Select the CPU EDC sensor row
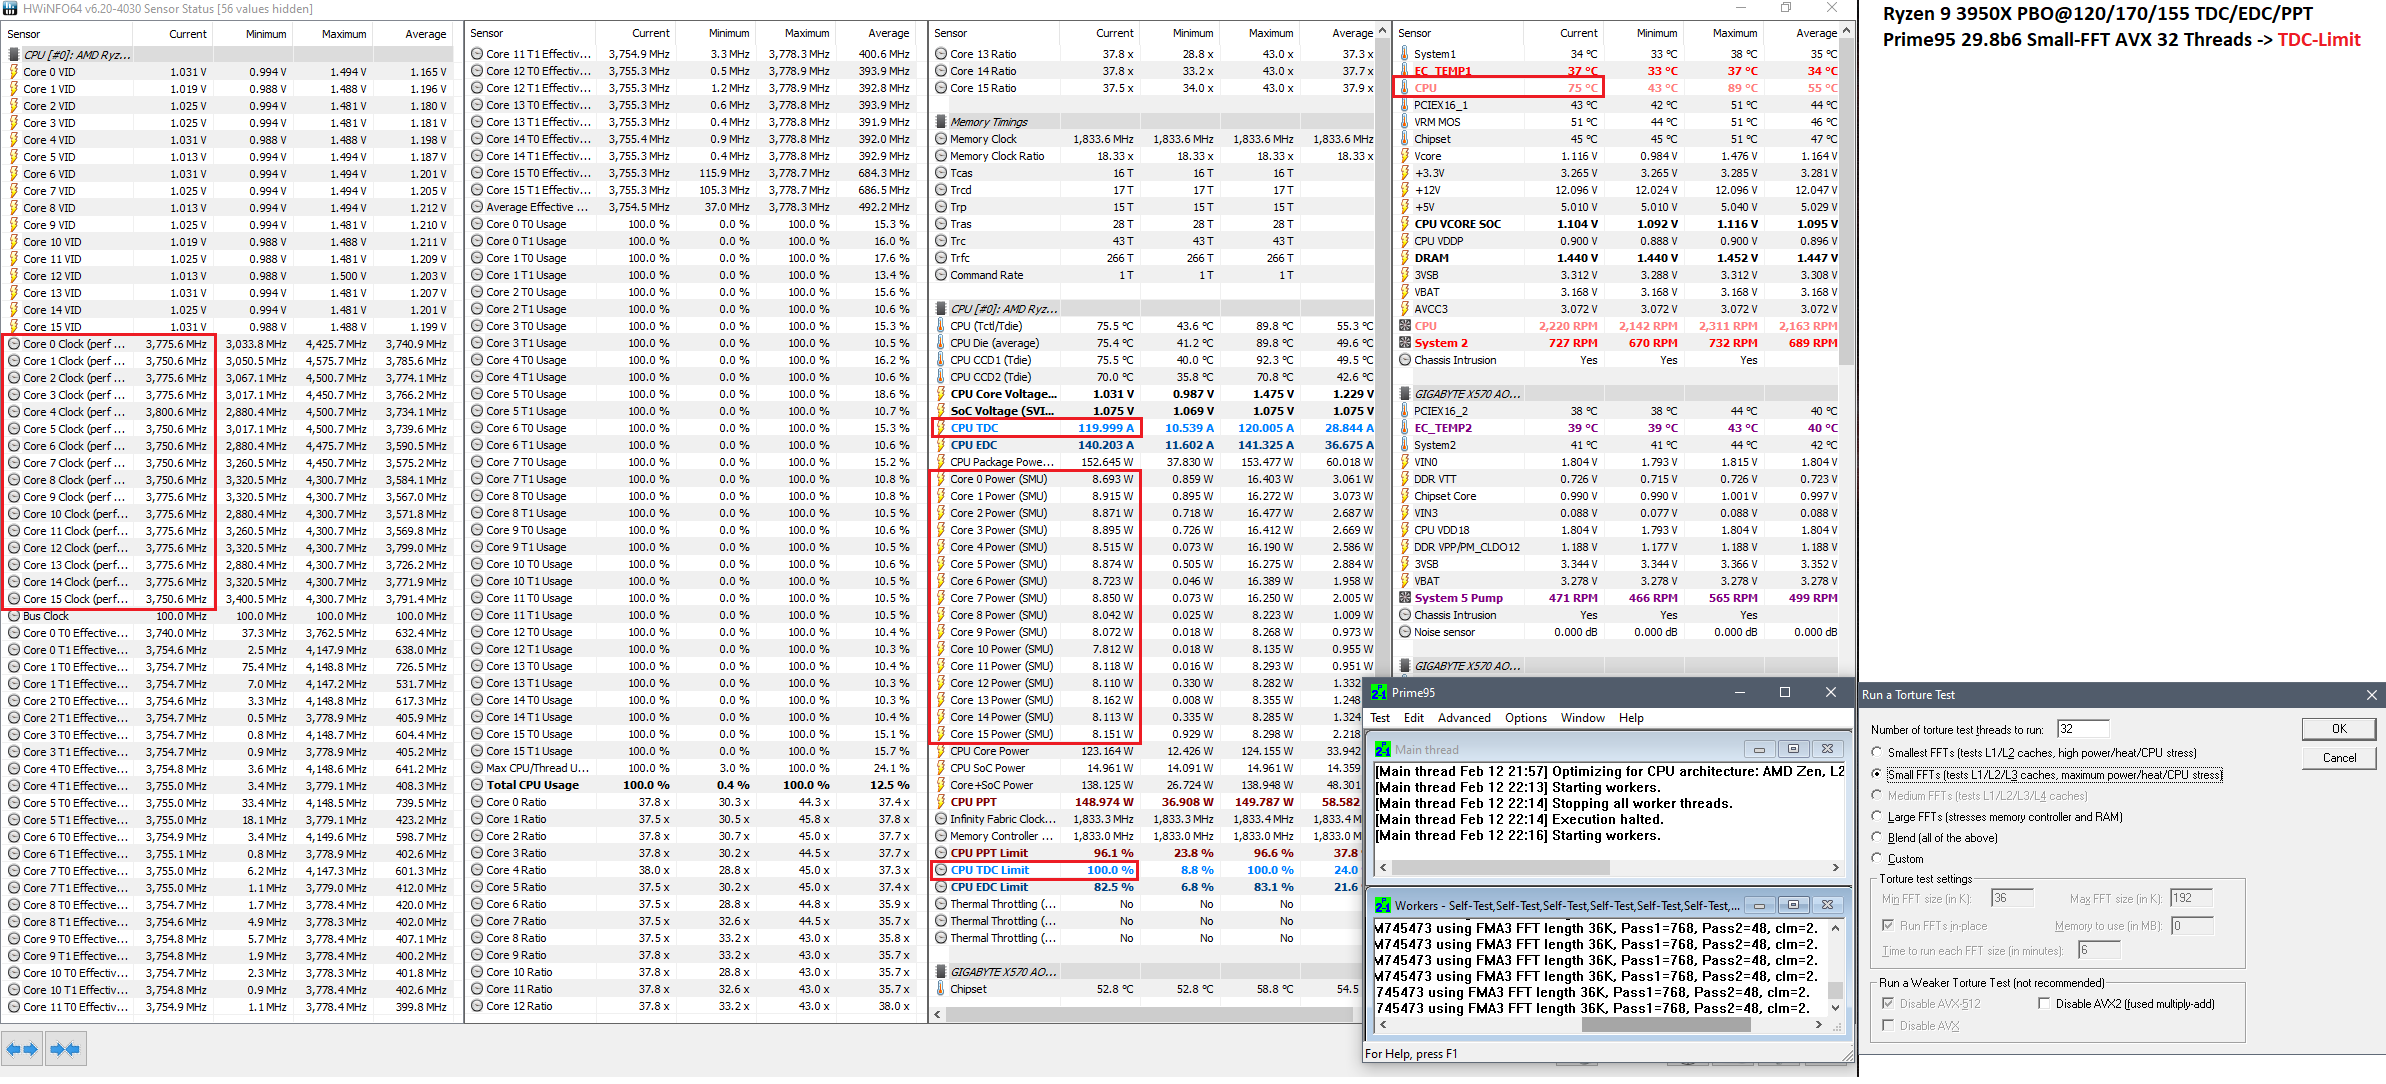Viewport: 2386px width, 1084px height. [1153, 445]
